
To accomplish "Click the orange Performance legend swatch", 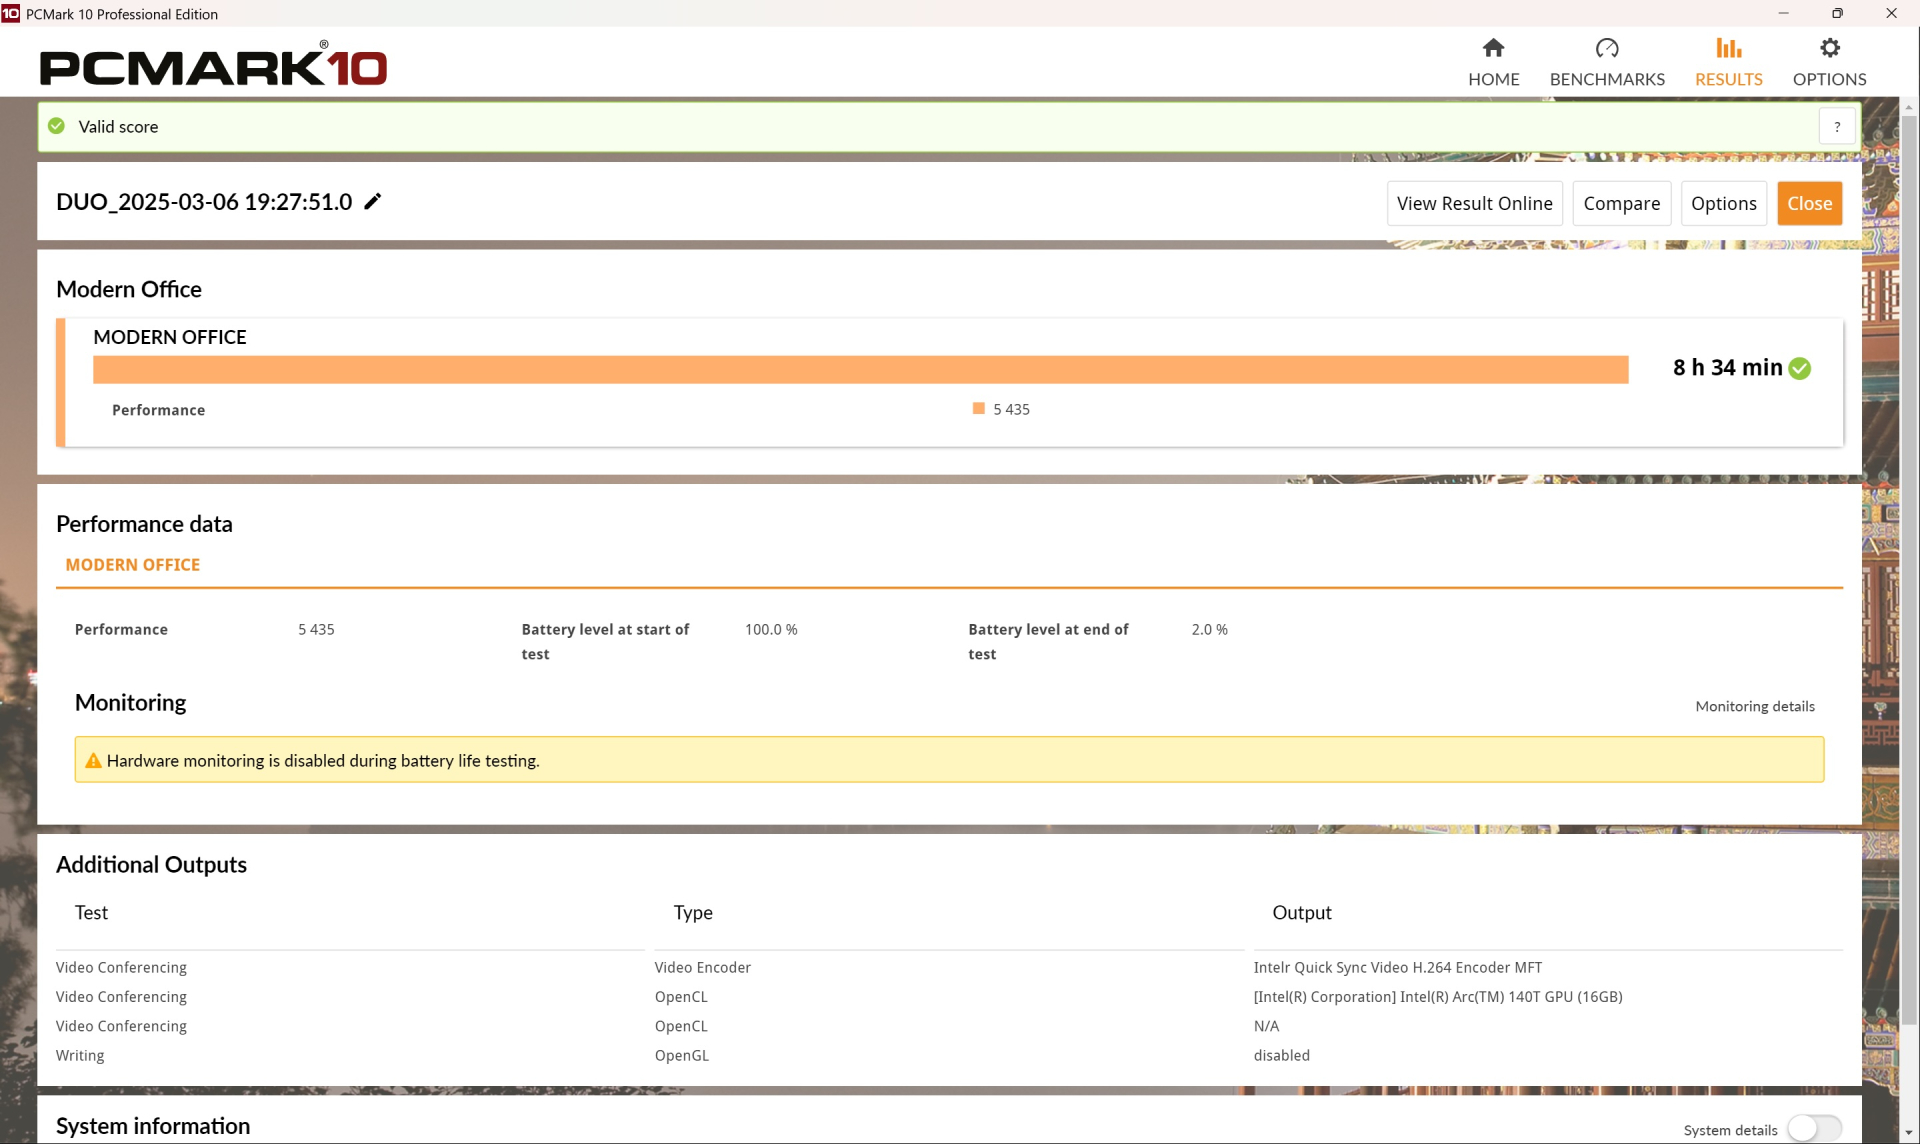I will click(978, 408).
